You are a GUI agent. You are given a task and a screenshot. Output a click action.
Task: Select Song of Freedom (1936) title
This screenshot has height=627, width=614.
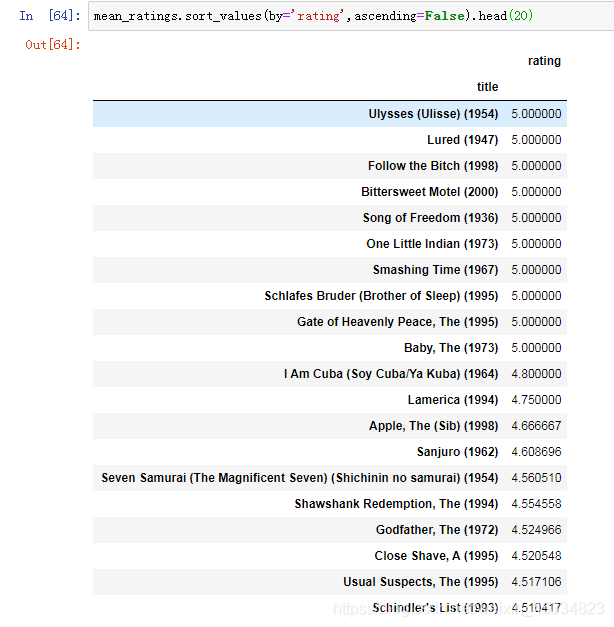click(x=430, y=218)
